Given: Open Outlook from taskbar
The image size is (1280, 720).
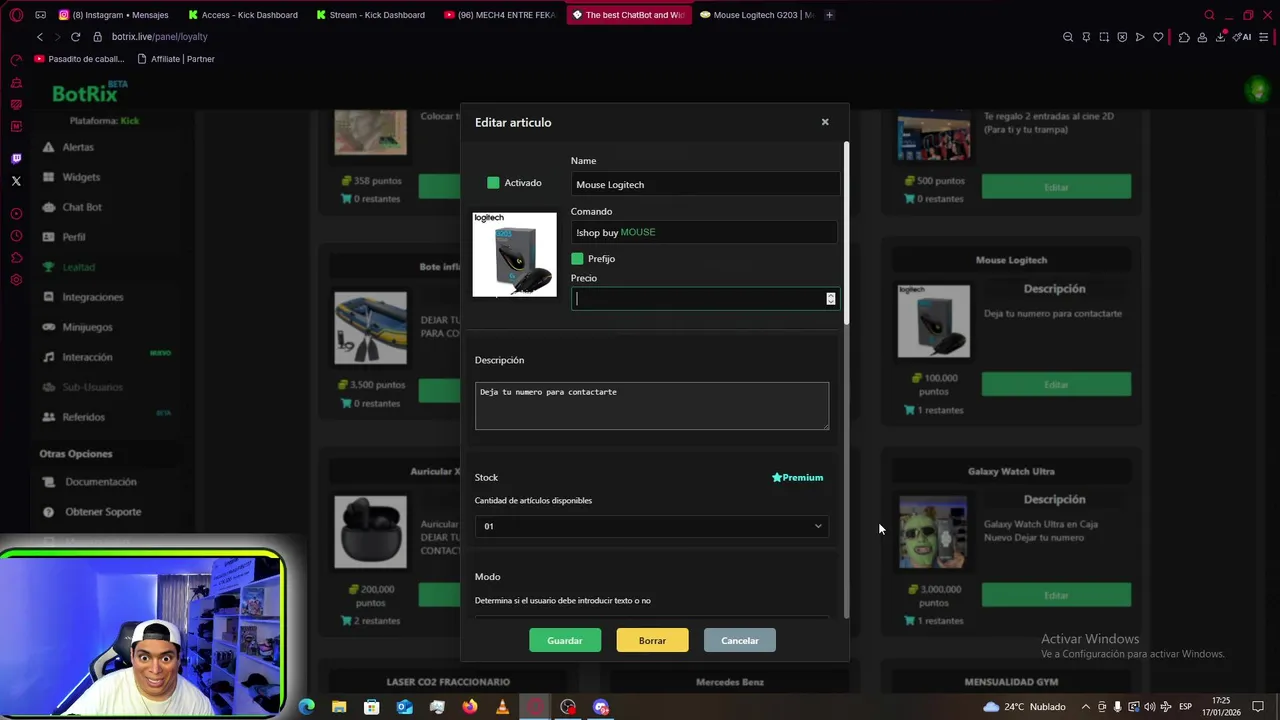Looking at the screenshot, I should (404, 707).
